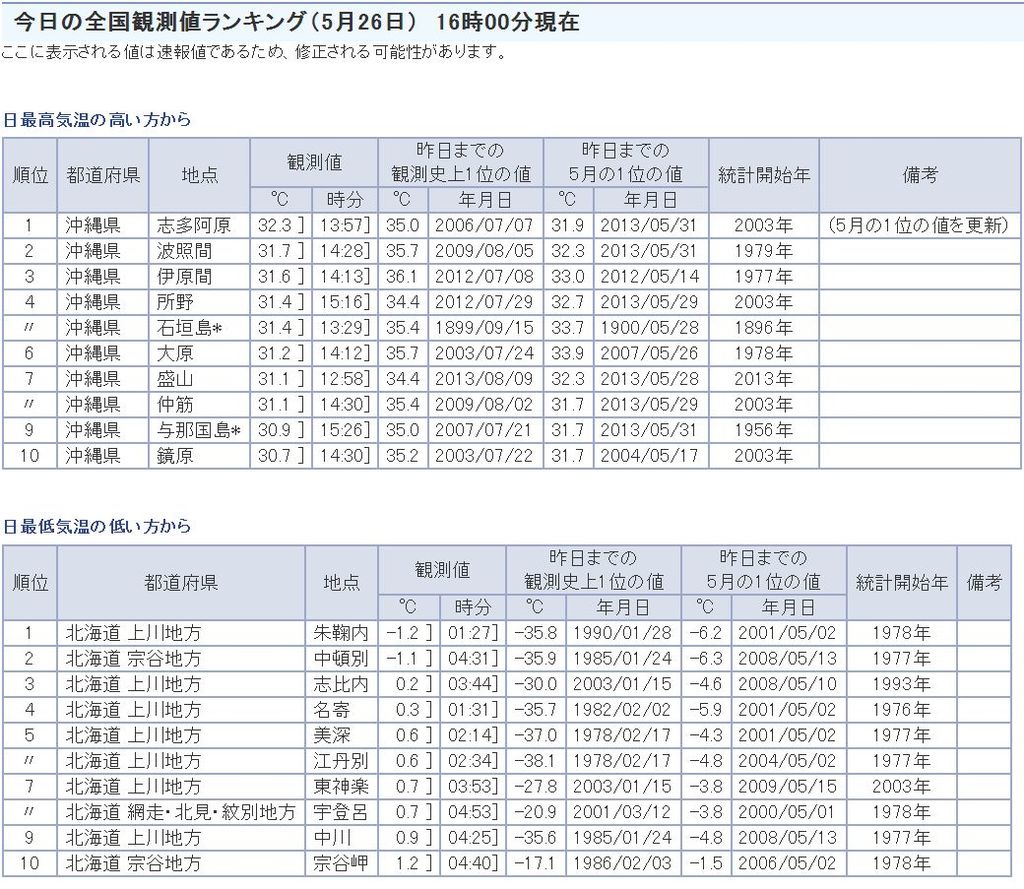This screenshot has width=1024, height=889.
Task: Select the 伊原間 station name
Action: (185, 276)
